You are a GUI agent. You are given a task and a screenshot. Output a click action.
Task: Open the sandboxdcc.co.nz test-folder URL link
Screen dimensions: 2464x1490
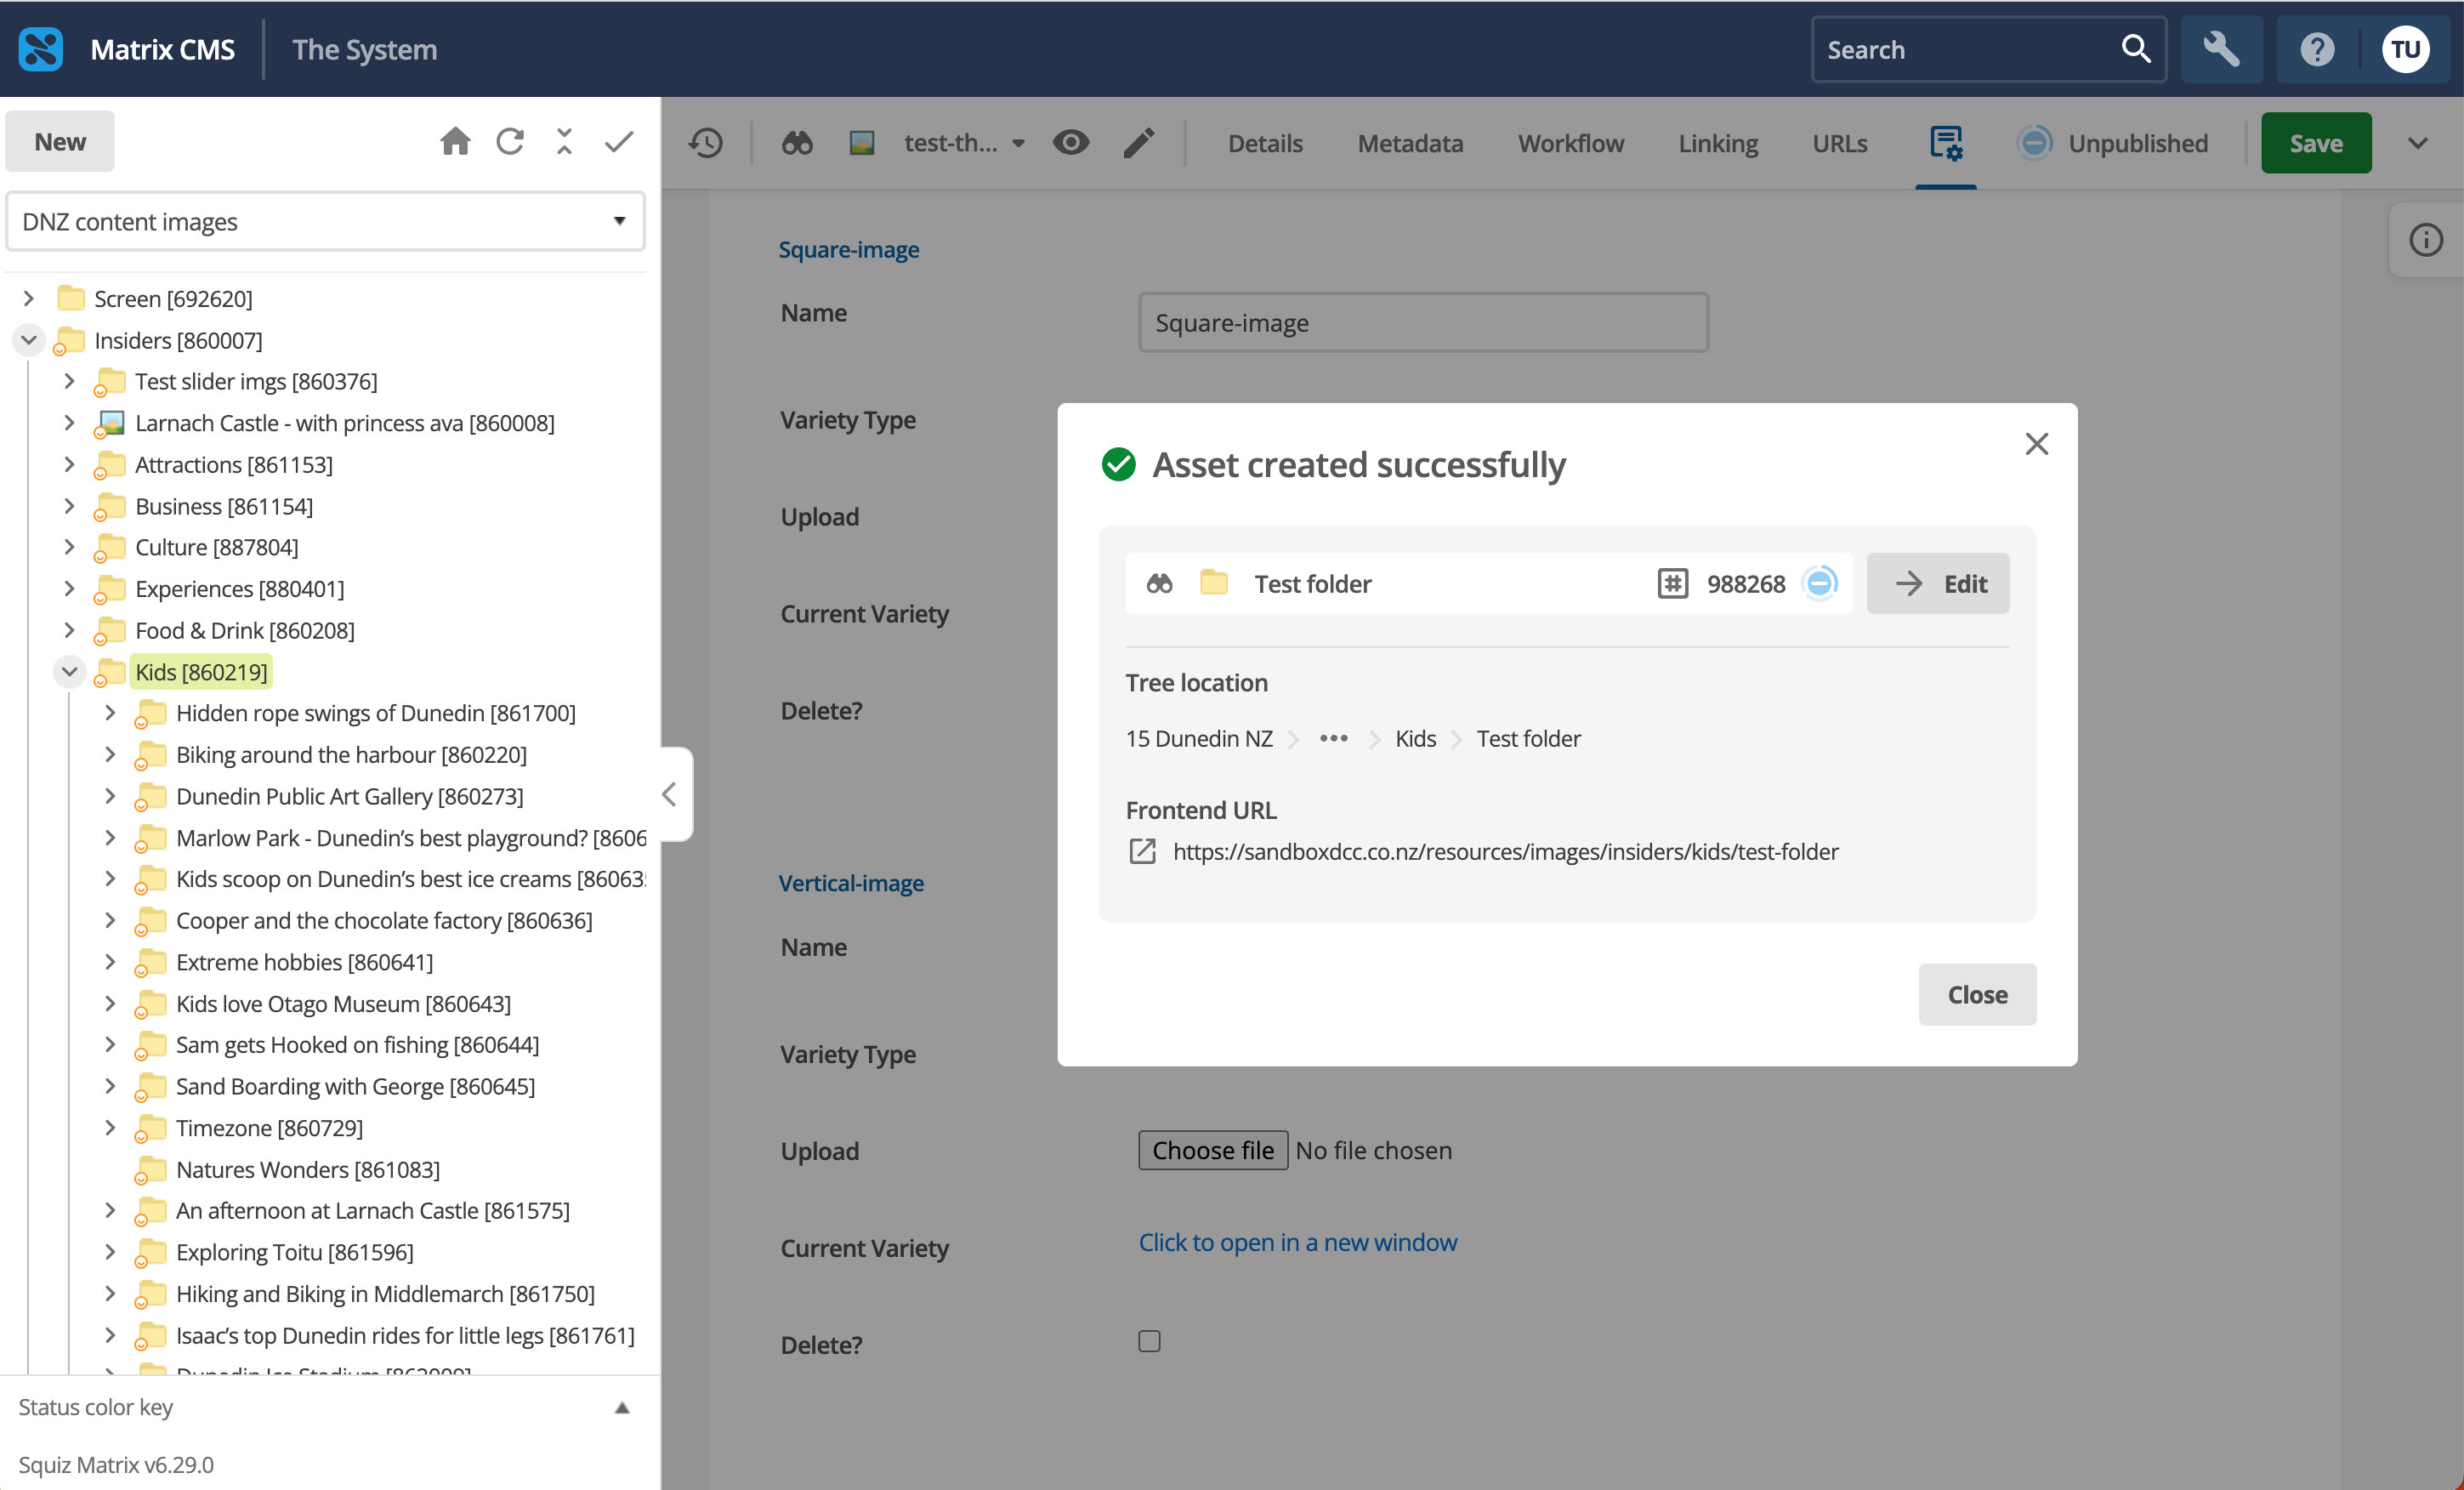(x=1505, y=851)
